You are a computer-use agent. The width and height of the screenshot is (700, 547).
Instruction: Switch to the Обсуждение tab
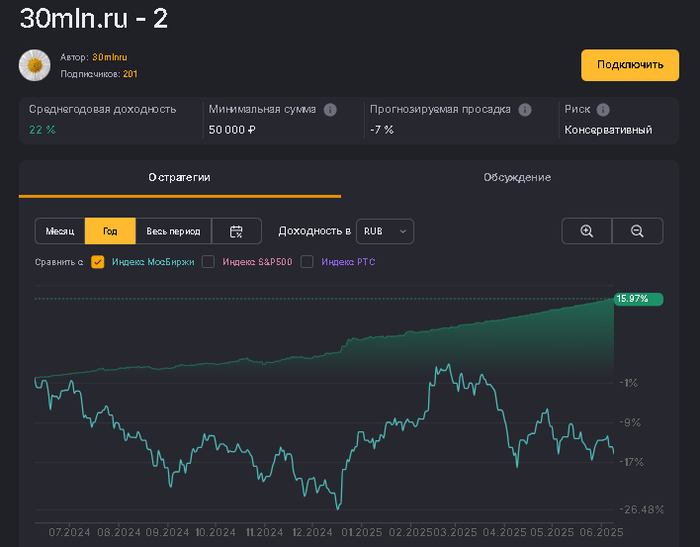coord(517,177)
